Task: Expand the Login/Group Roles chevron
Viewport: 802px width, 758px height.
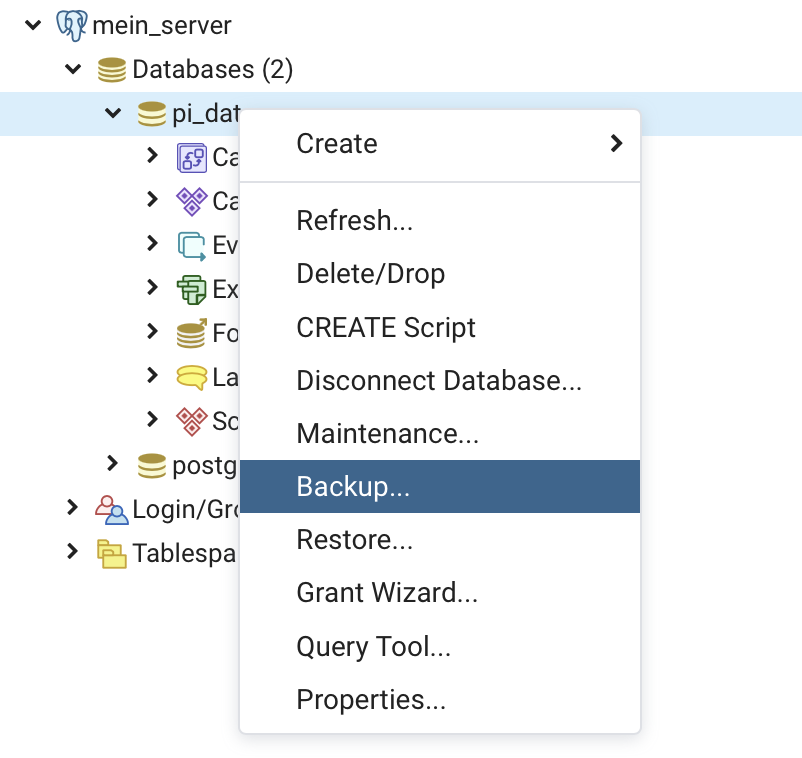Action: [x=73, y=507]
